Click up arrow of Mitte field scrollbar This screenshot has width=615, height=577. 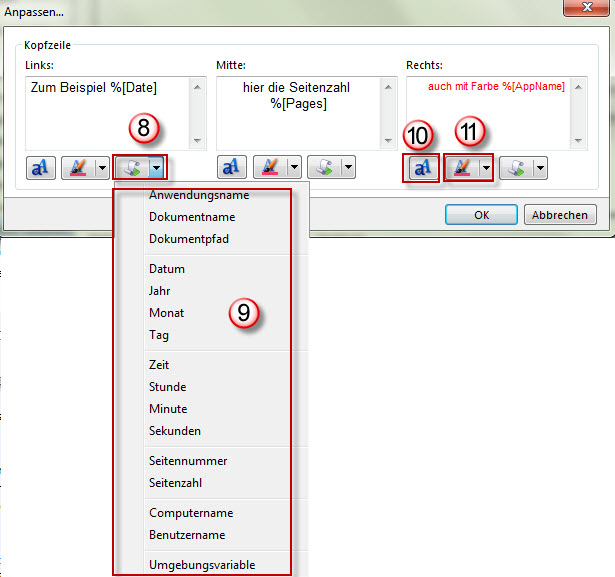388,87
